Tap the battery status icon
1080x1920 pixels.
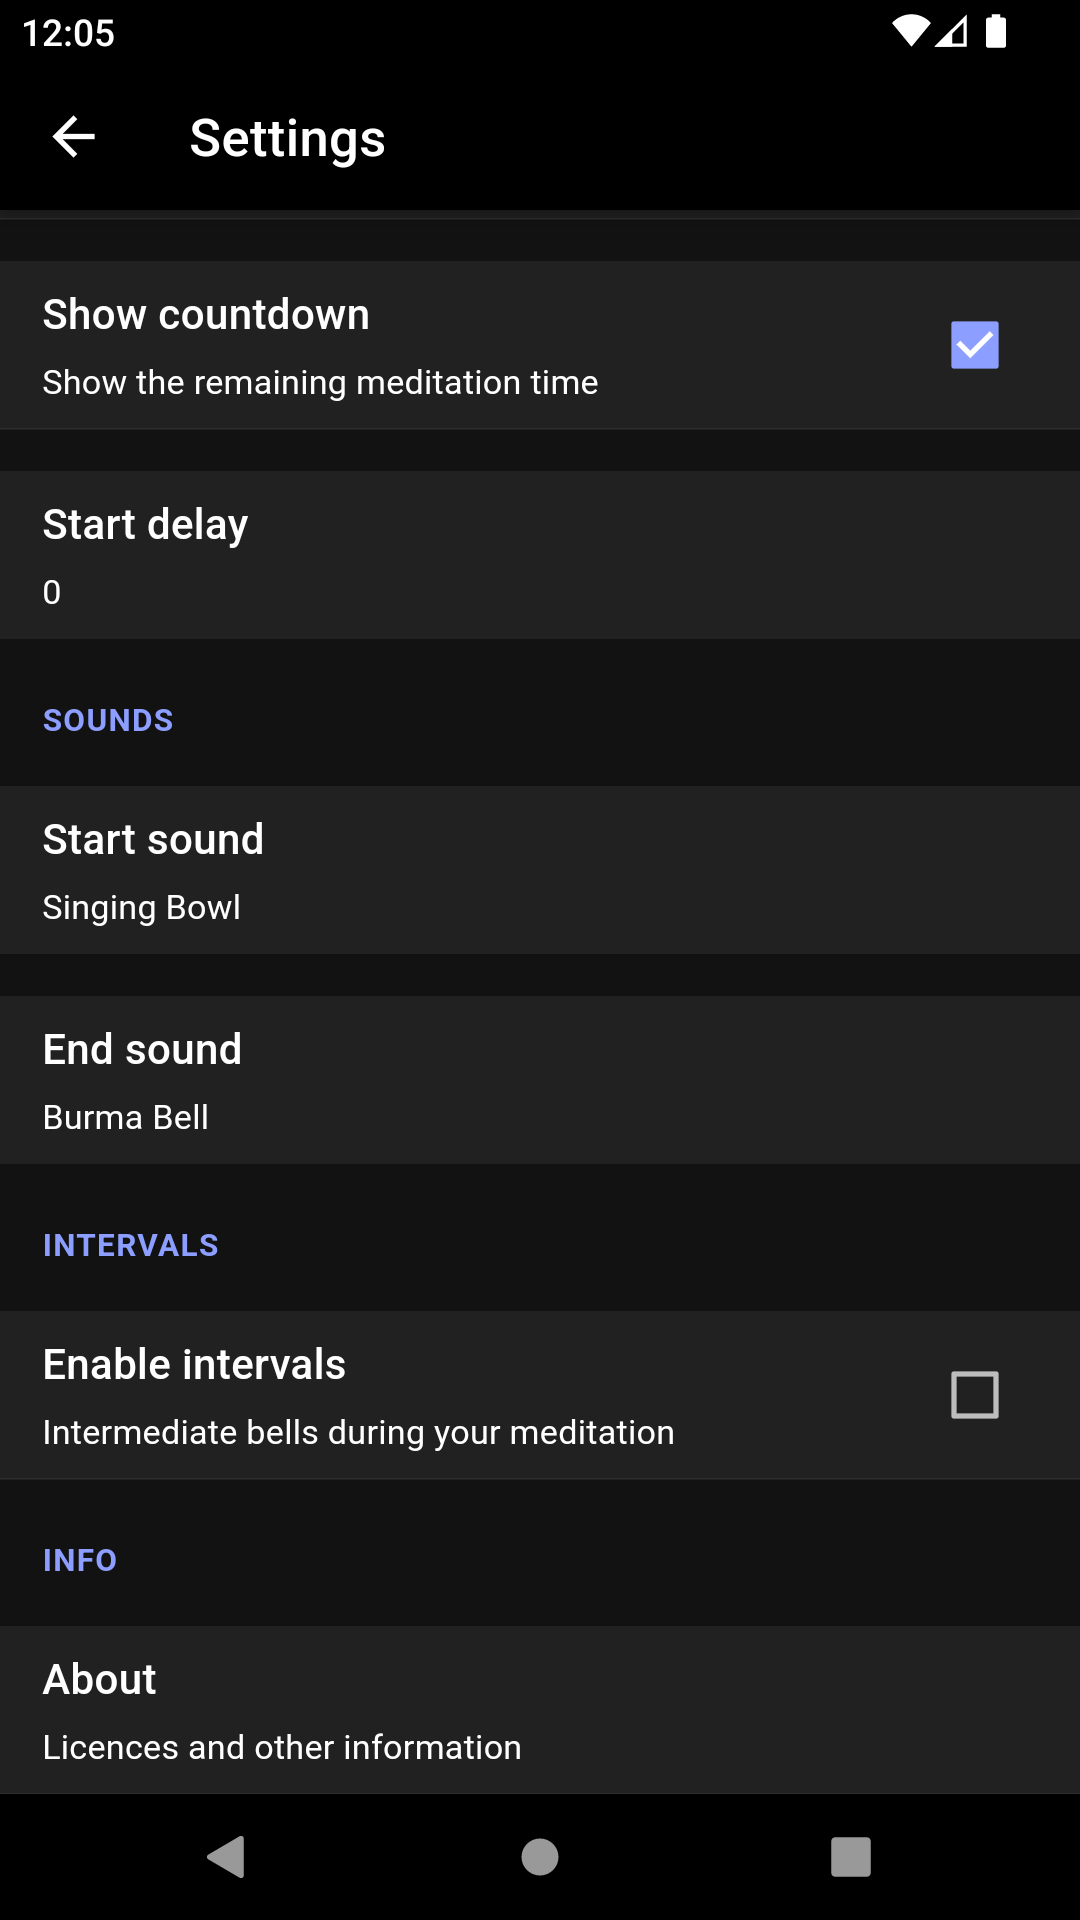coord(996,32)
